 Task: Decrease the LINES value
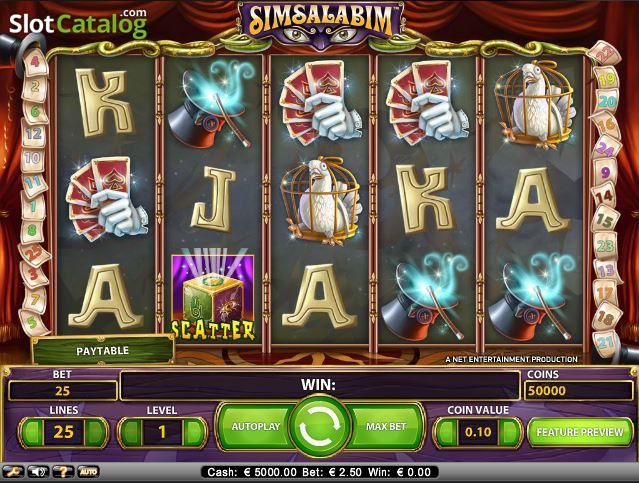pos(32,432)
